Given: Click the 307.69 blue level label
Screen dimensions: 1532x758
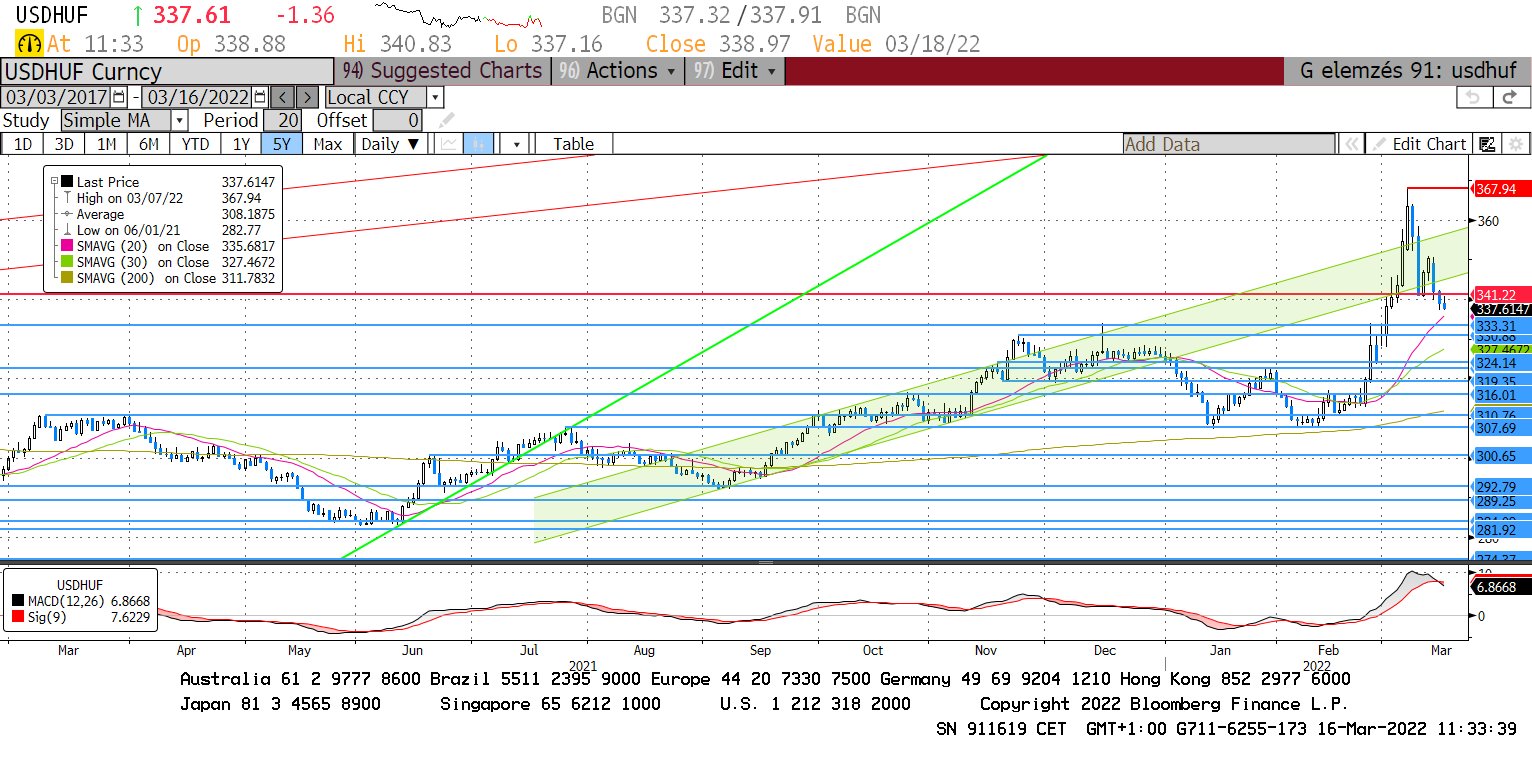Looking at the screenshot, I should pyautogui.click(x=1501, y=427).
